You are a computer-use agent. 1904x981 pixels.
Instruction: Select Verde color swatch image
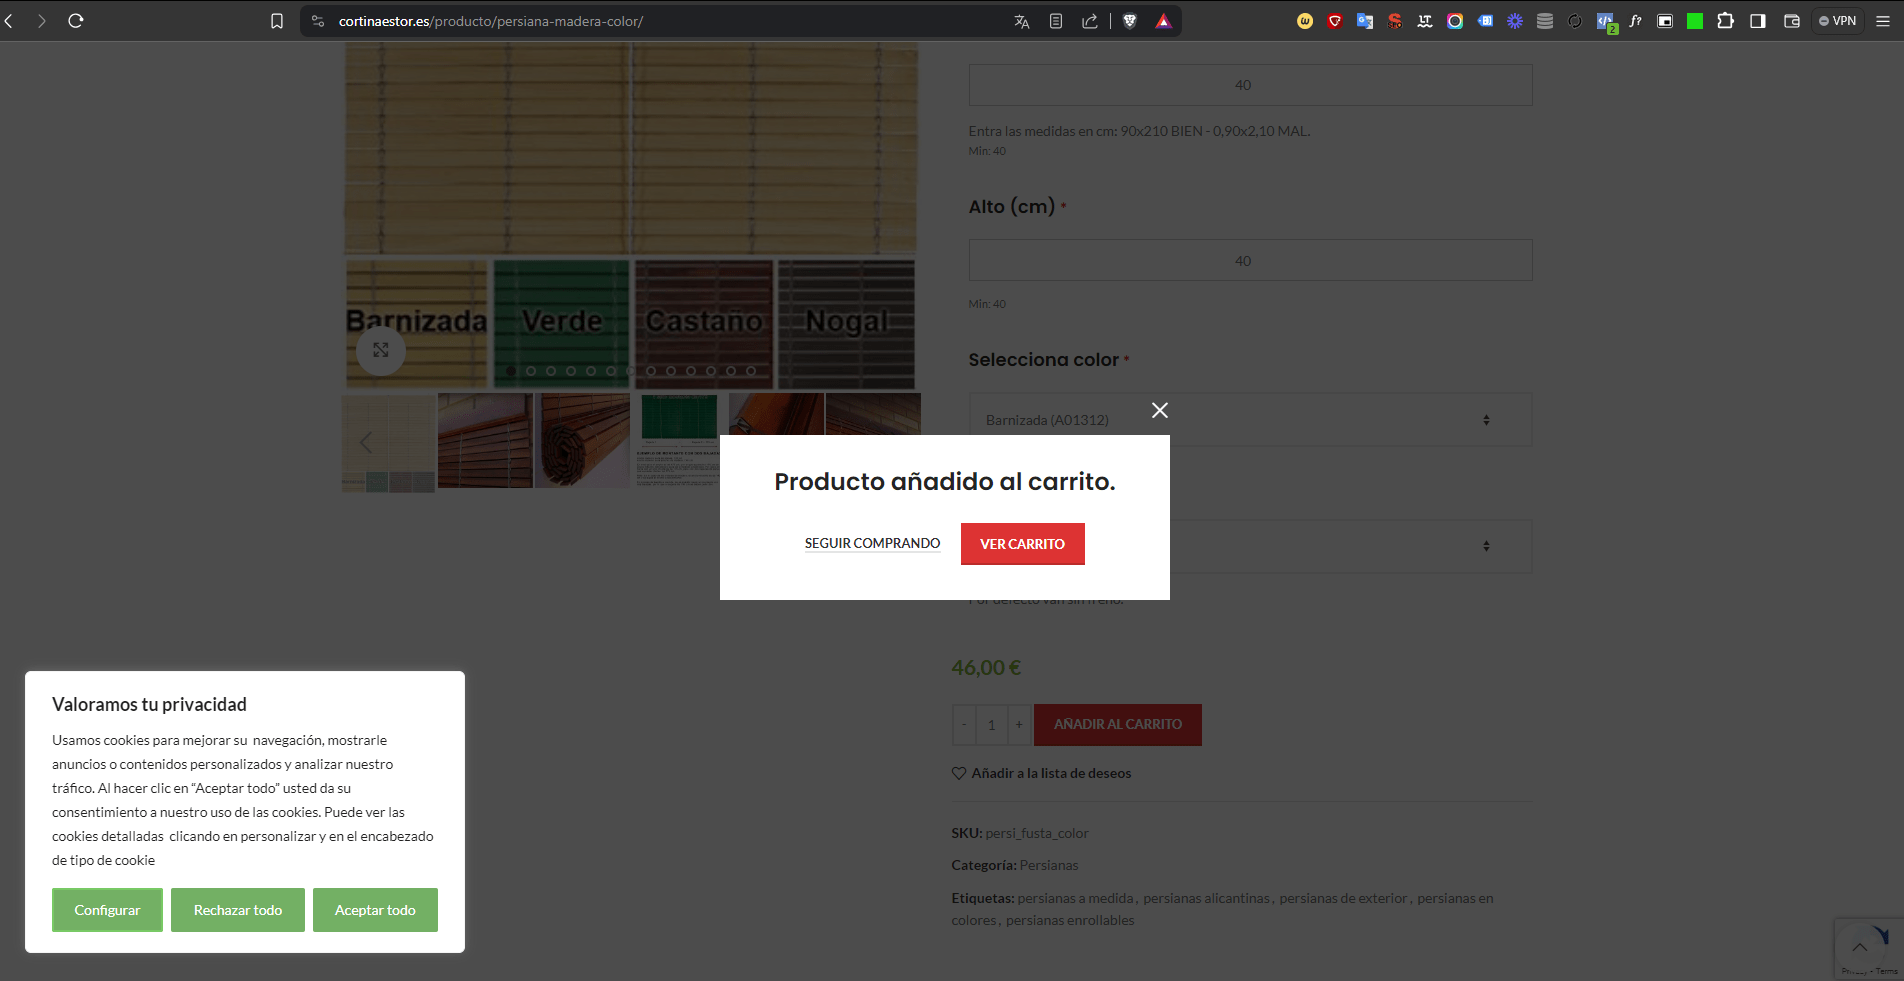tap(562, 324)
